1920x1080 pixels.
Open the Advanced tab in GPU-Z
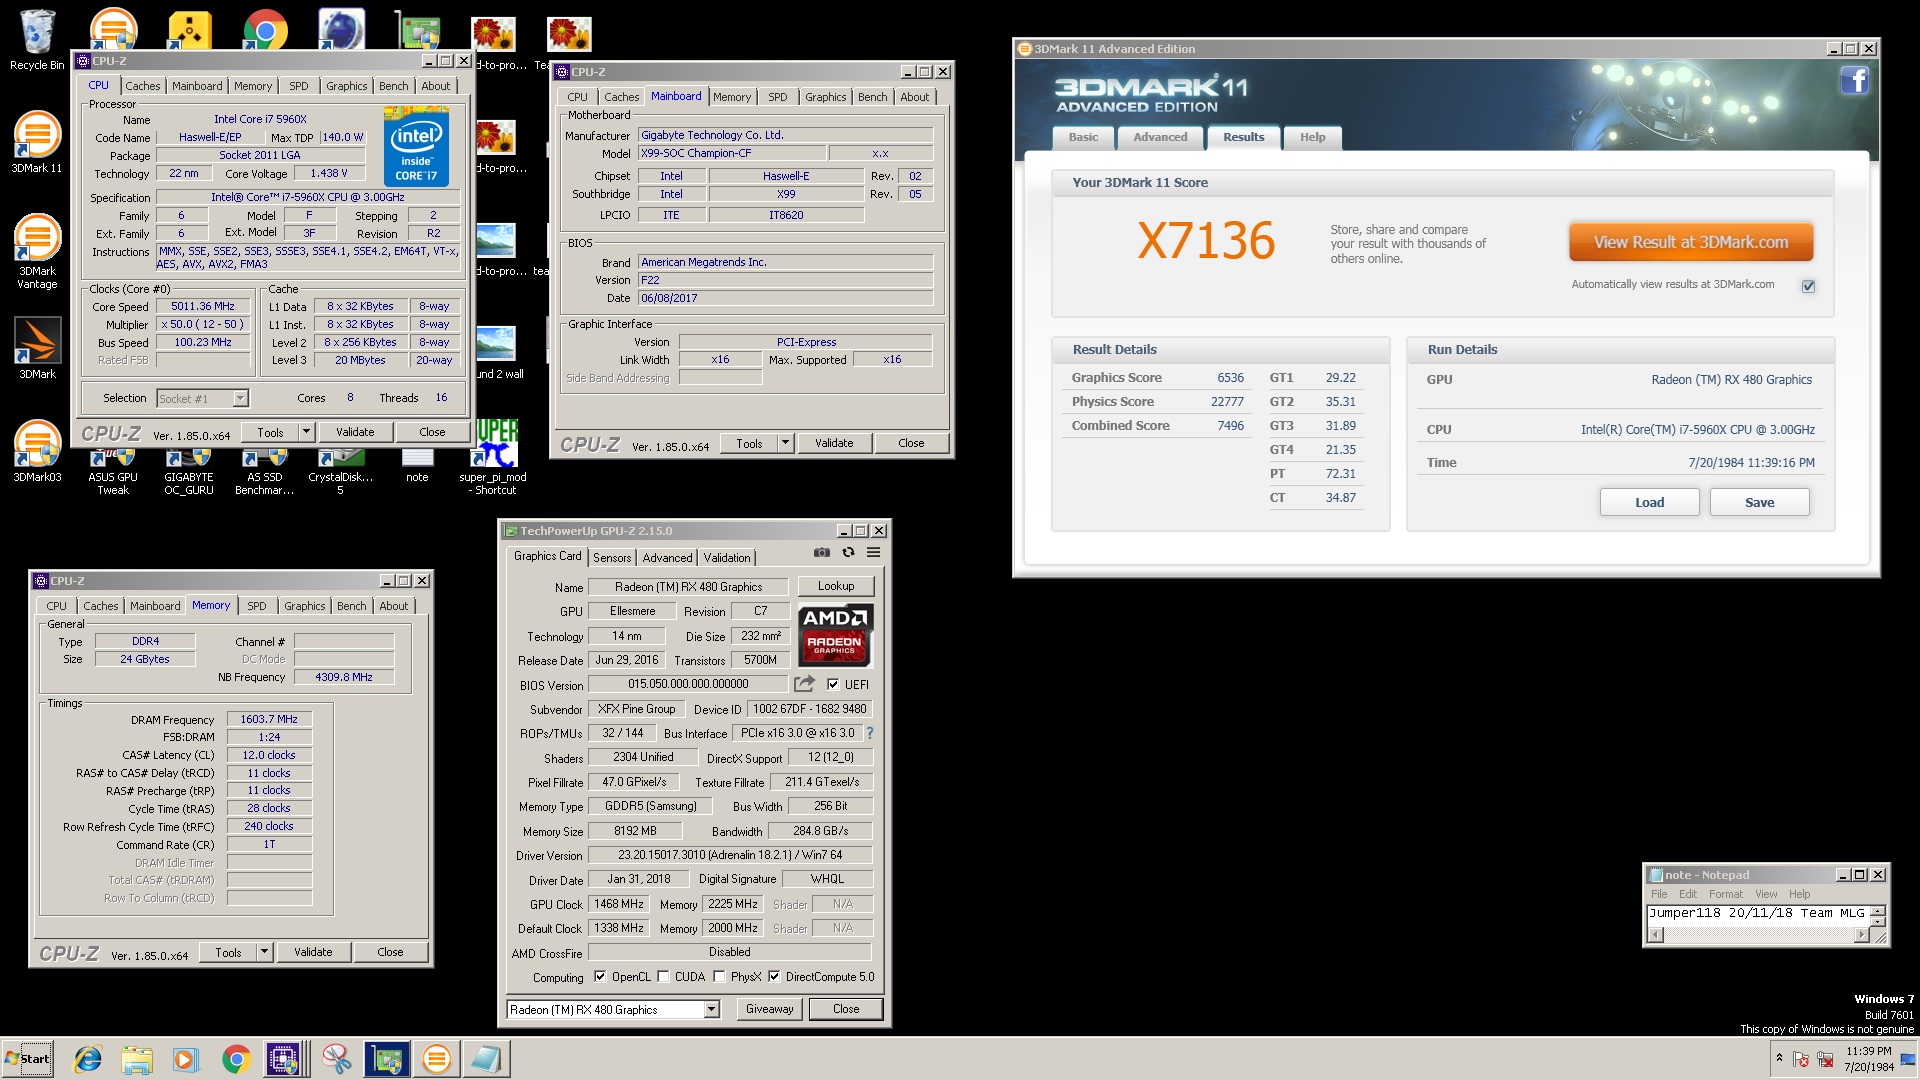point(667,558)
